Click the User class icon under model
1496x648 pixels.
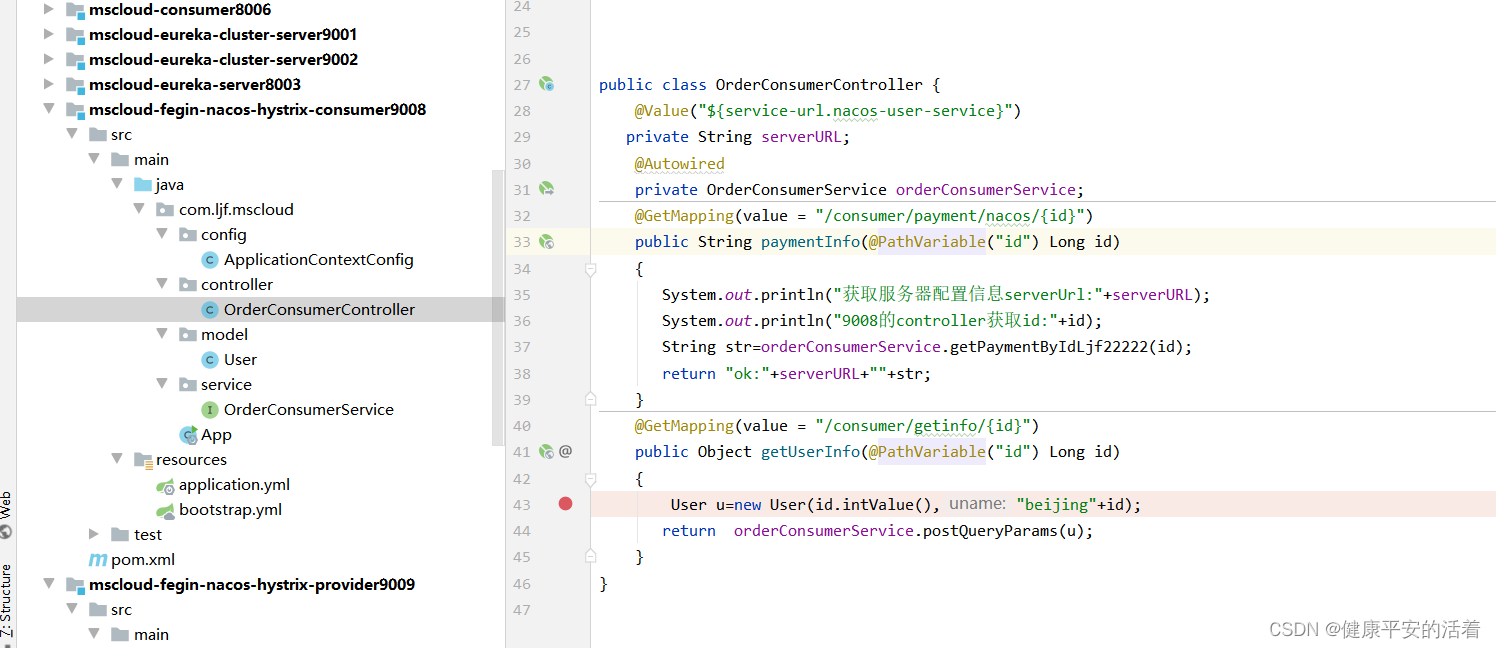(208, 359)
